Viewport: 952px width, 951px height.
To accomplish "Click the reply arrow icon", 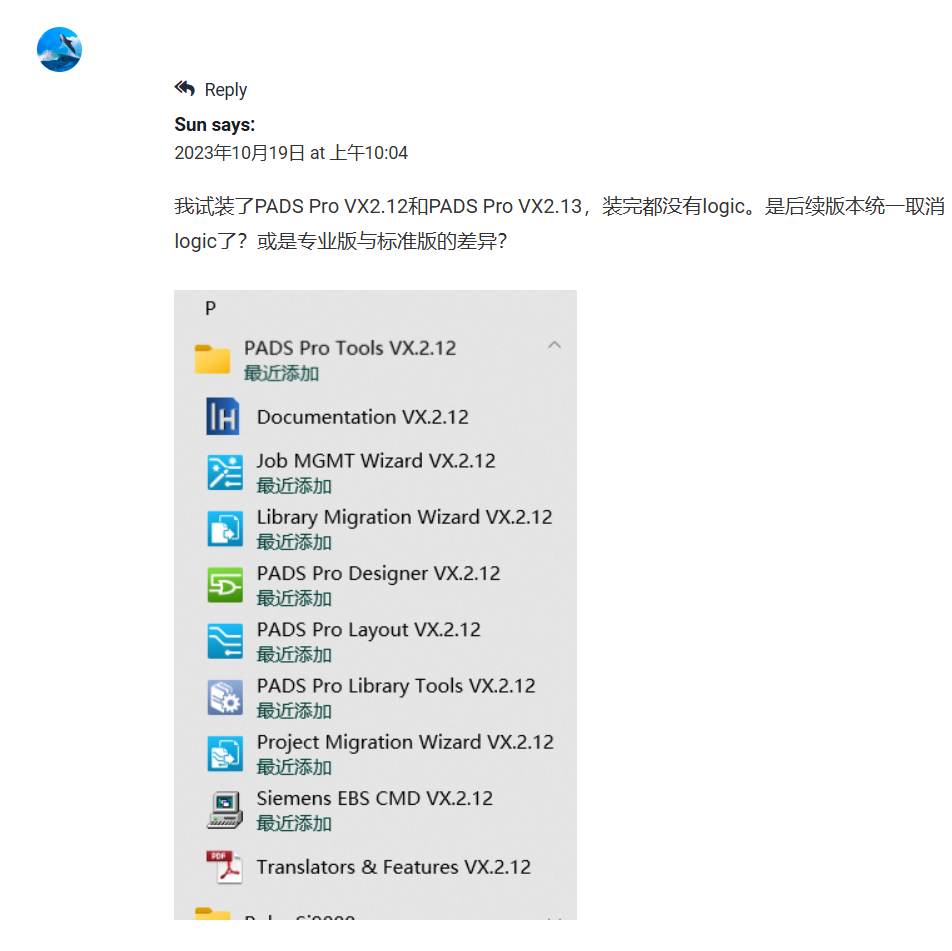I will coord(185,89).
